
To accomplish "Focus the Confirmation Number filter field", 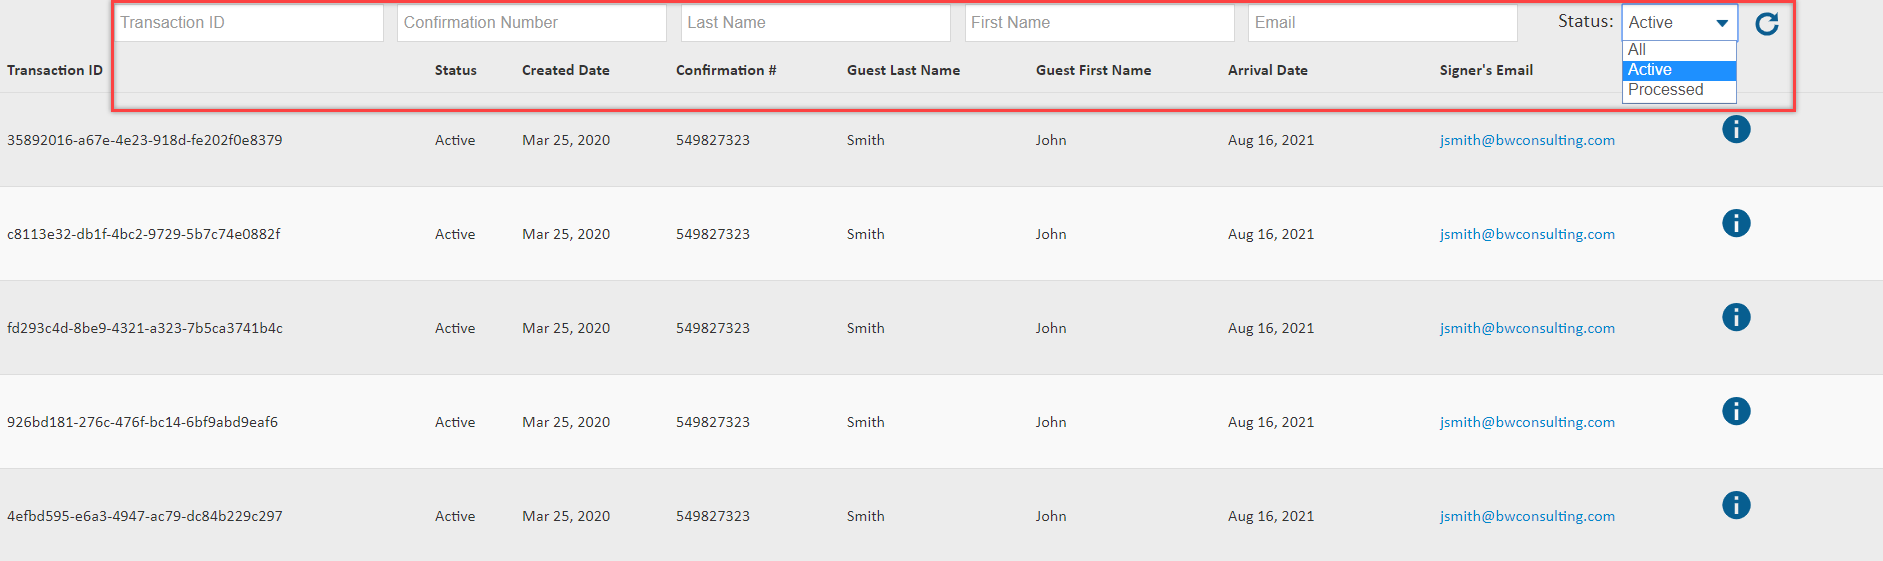I will 532,23.
